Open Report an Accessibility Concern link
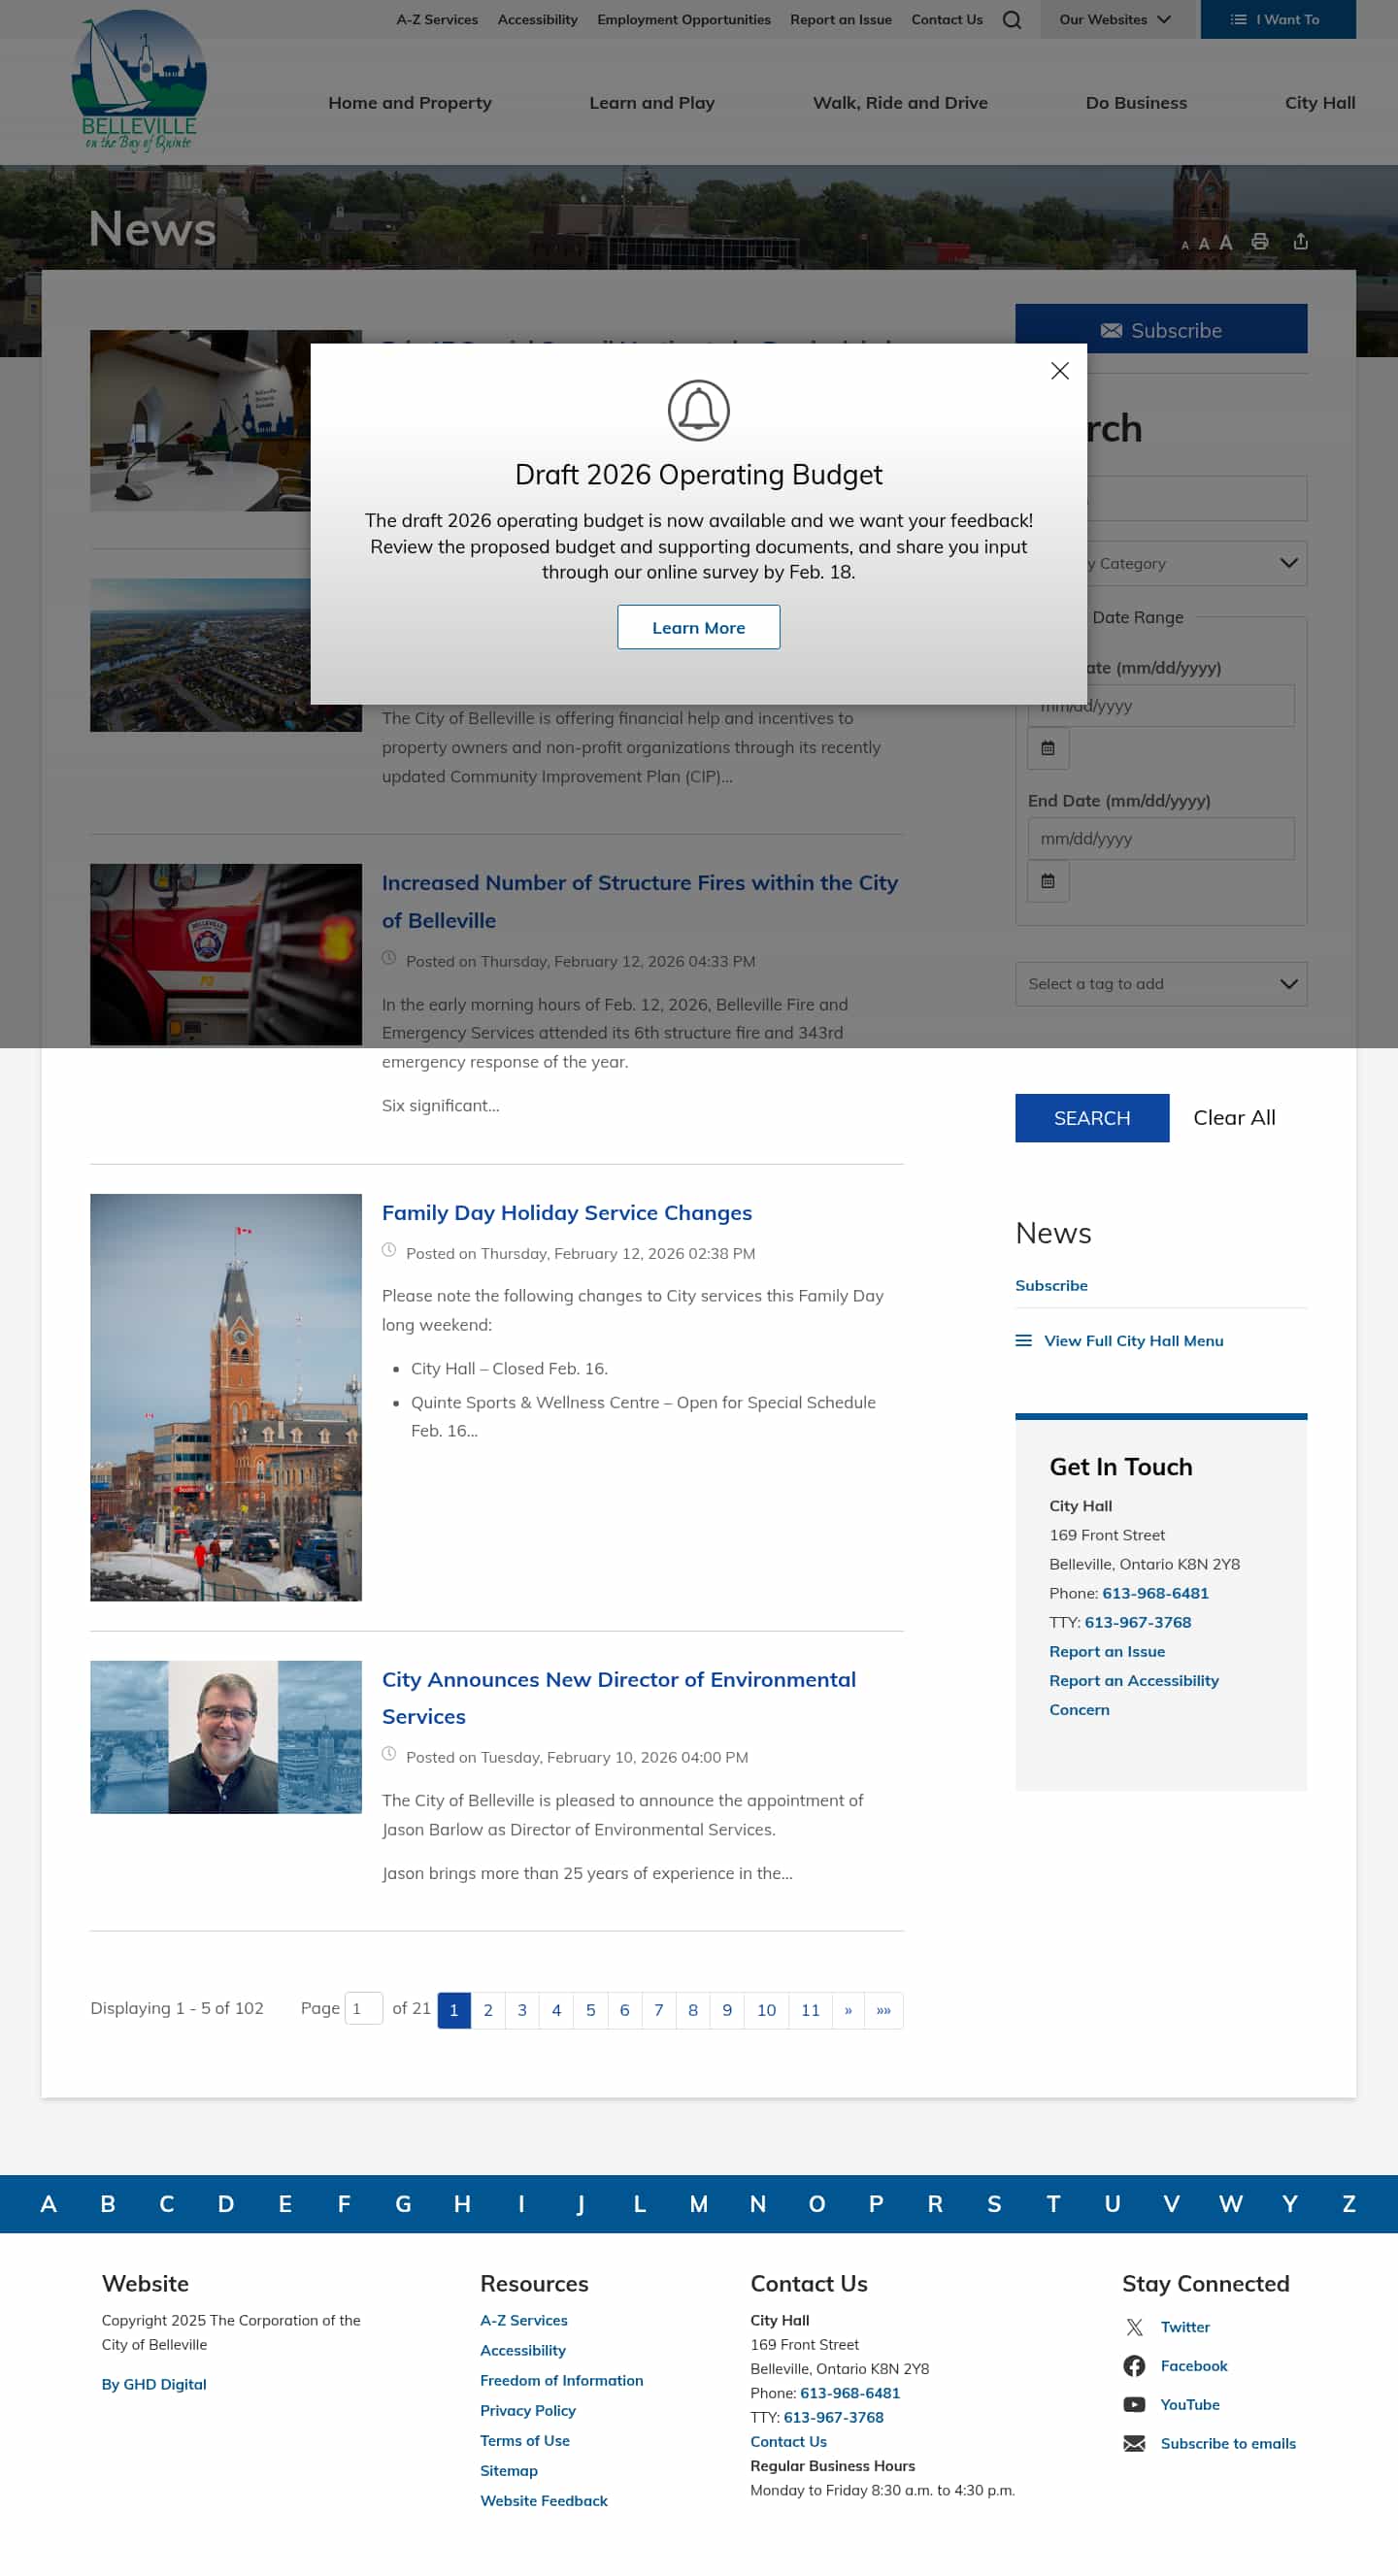1398x2576 pixels. coord(1134,1695)
